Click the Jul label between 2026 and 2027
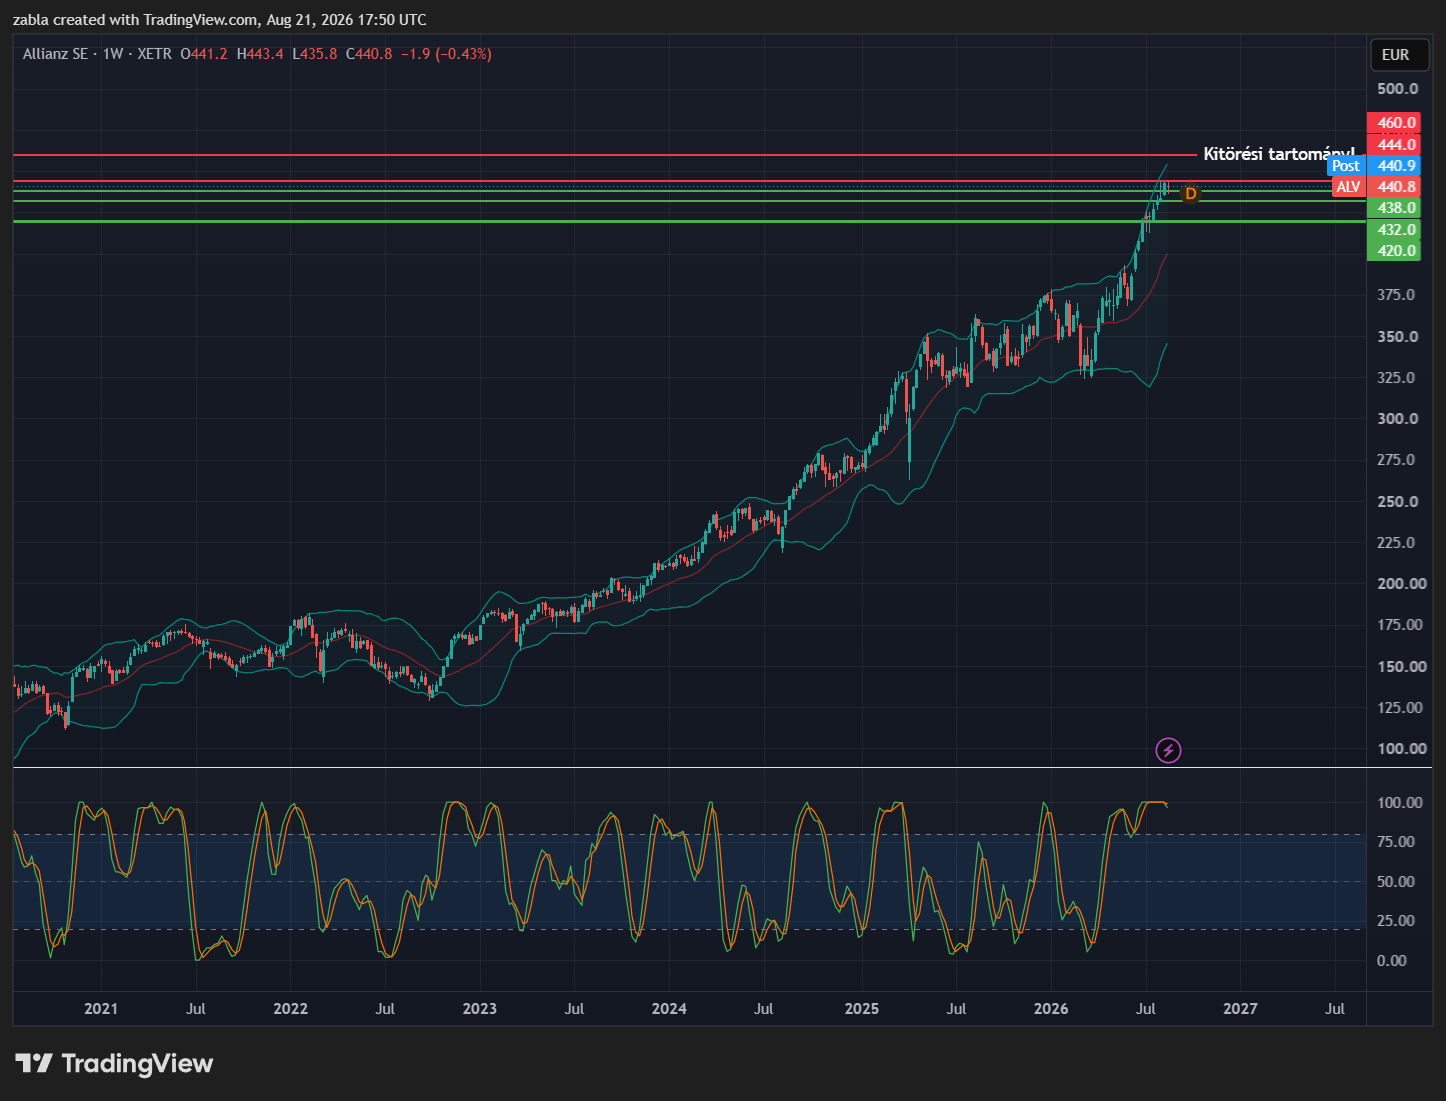 pyautogui.click(x=1146, y=1009)
